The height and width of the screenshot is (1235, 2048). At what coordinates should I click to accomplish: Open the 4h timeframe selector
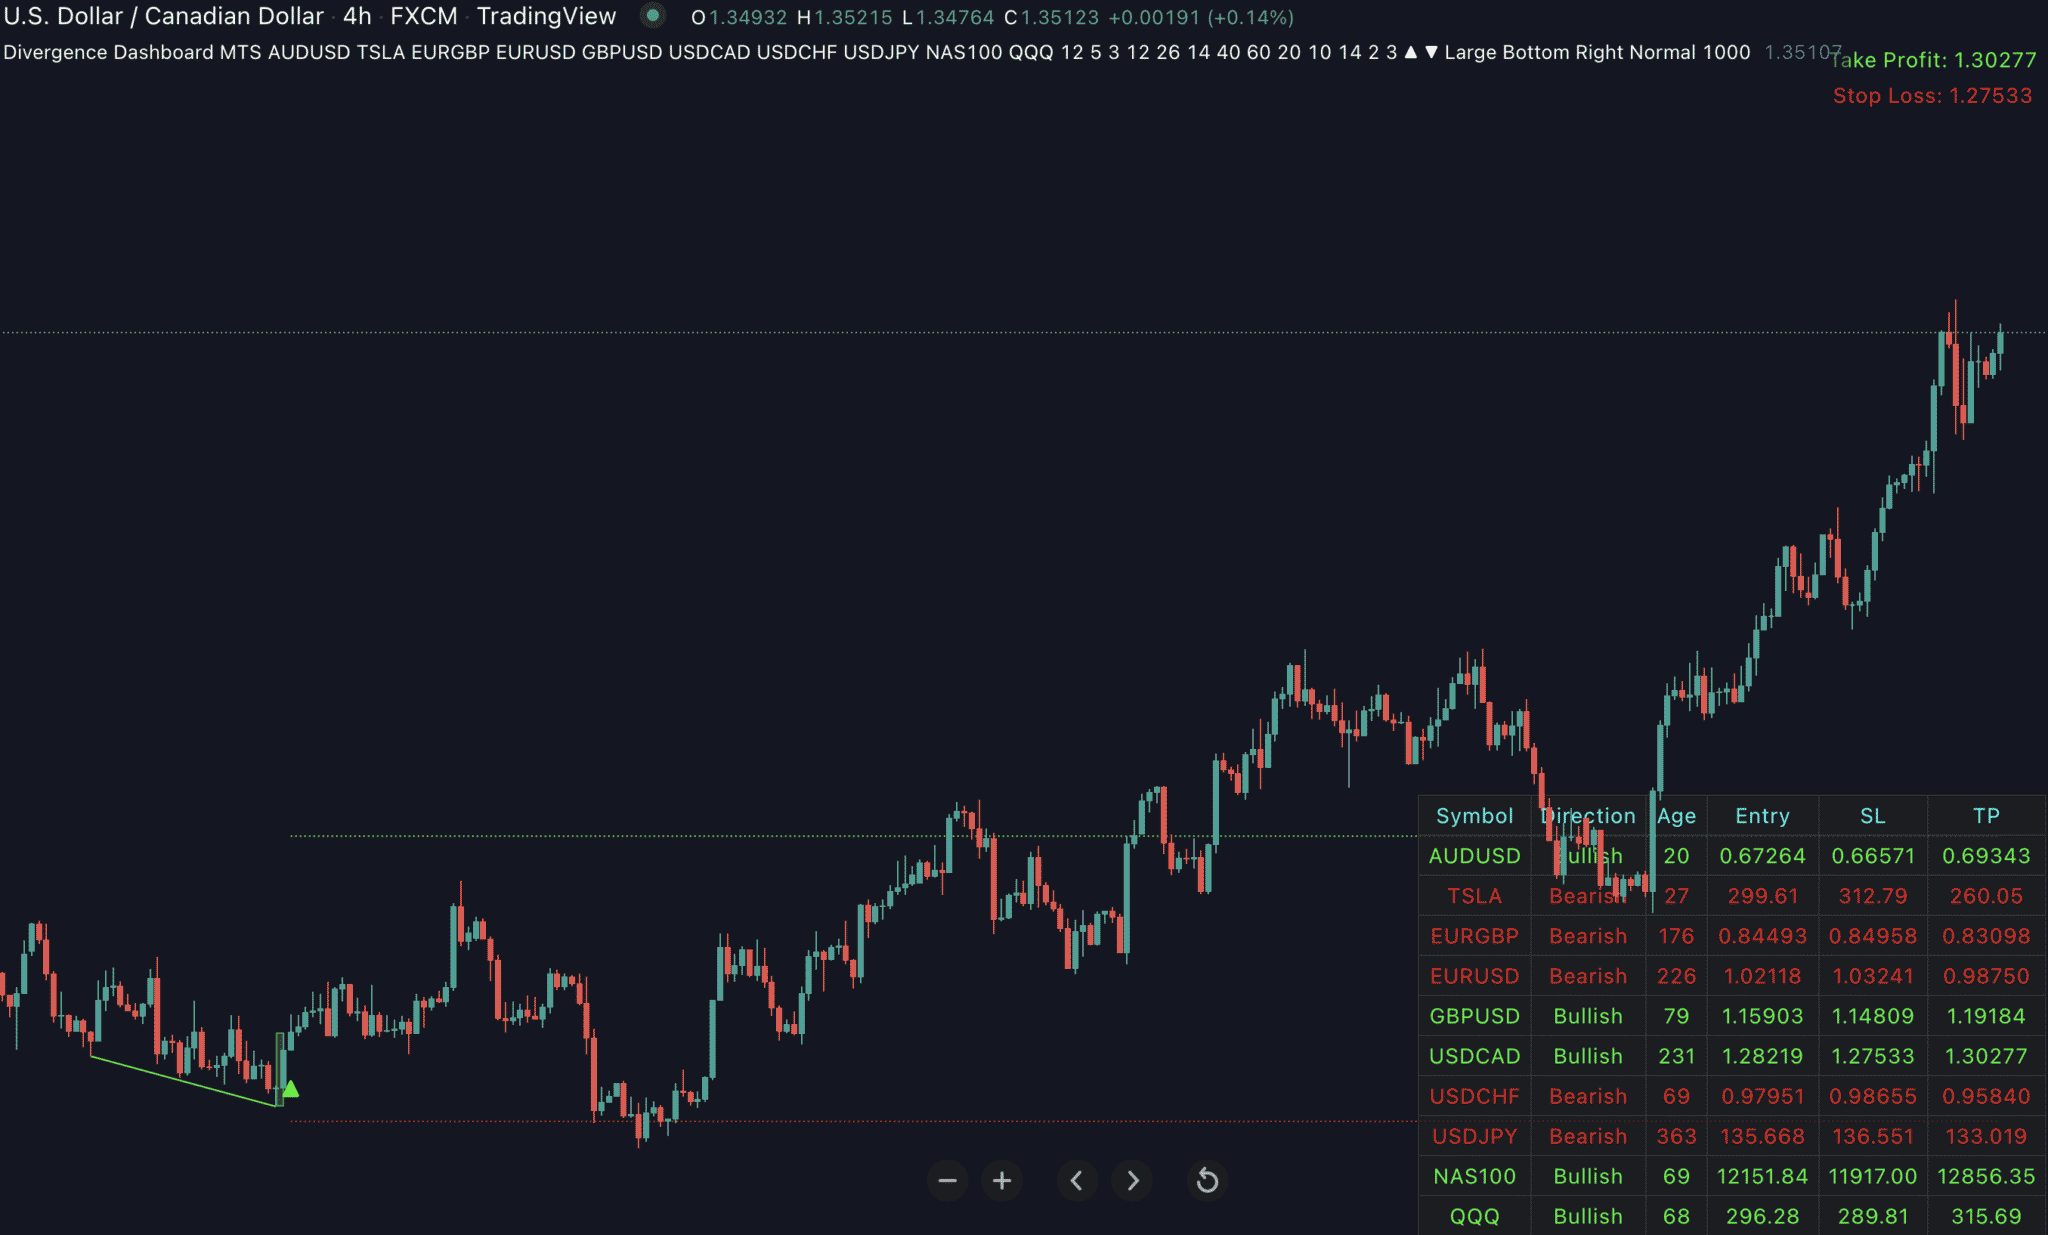coord(355,16)
